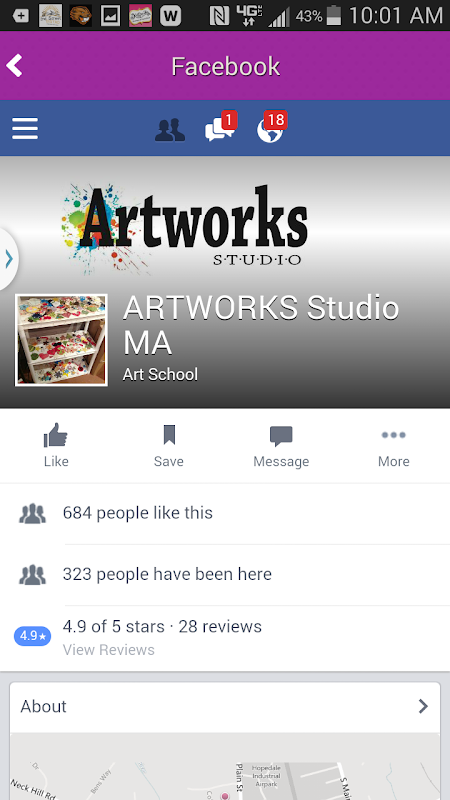Screen dimensions: 450x800
Task: Open the 4.9 star rating badge
Action: point(32,636)
